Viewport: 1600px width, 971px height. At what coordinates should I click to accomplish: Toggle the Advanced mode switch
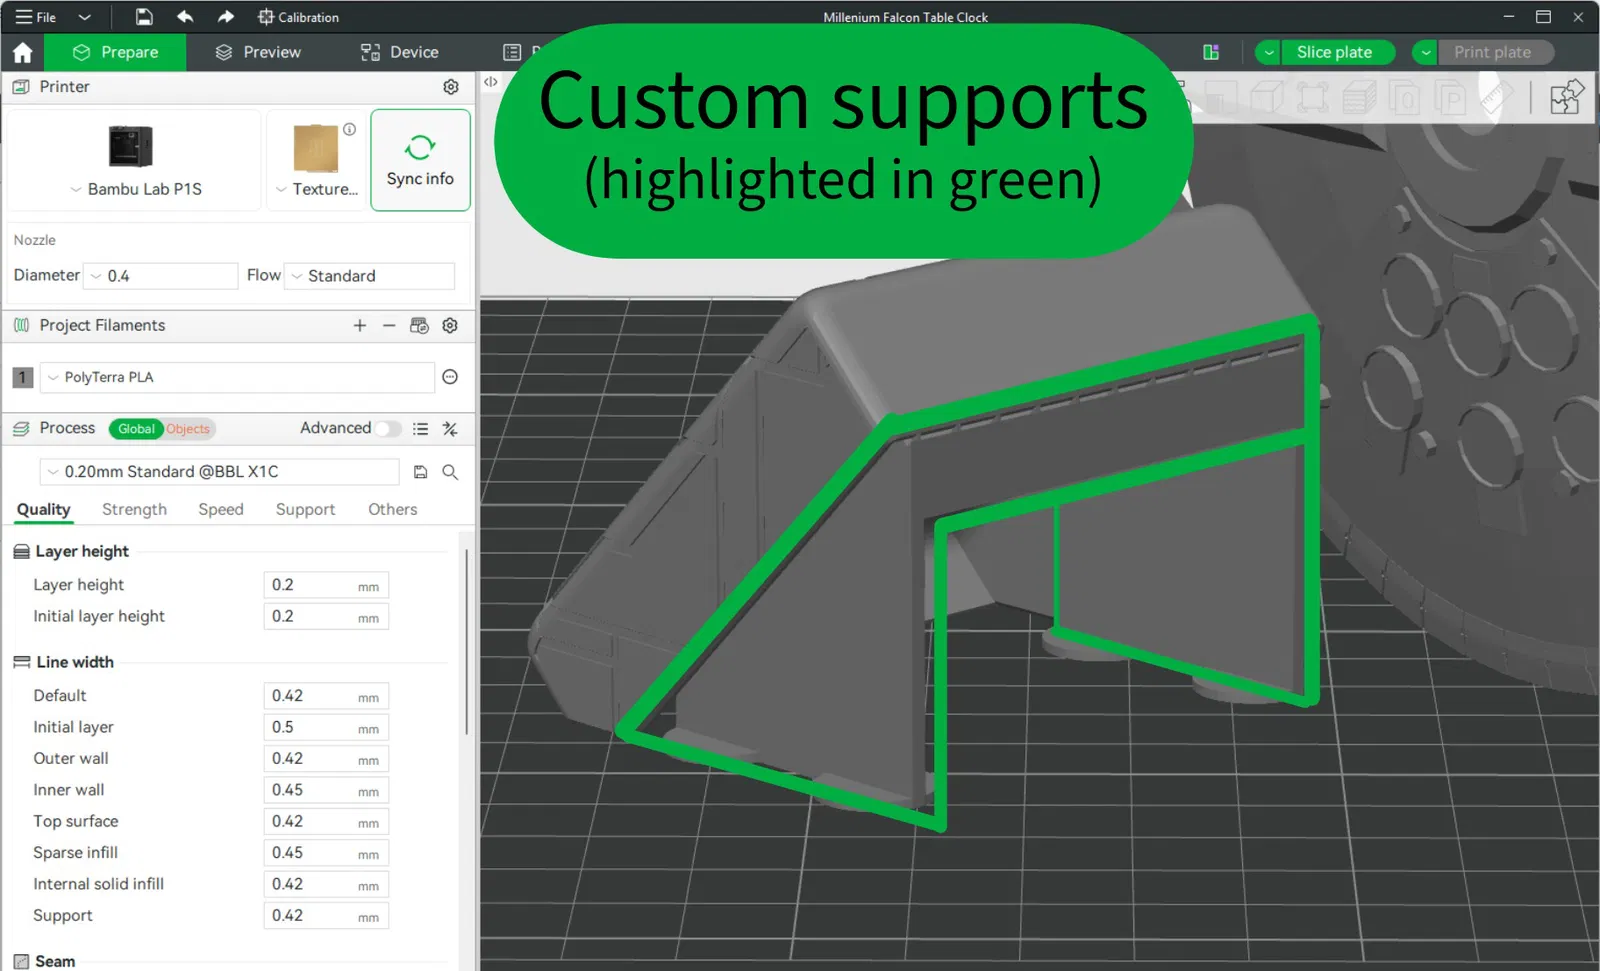[389, 428]
